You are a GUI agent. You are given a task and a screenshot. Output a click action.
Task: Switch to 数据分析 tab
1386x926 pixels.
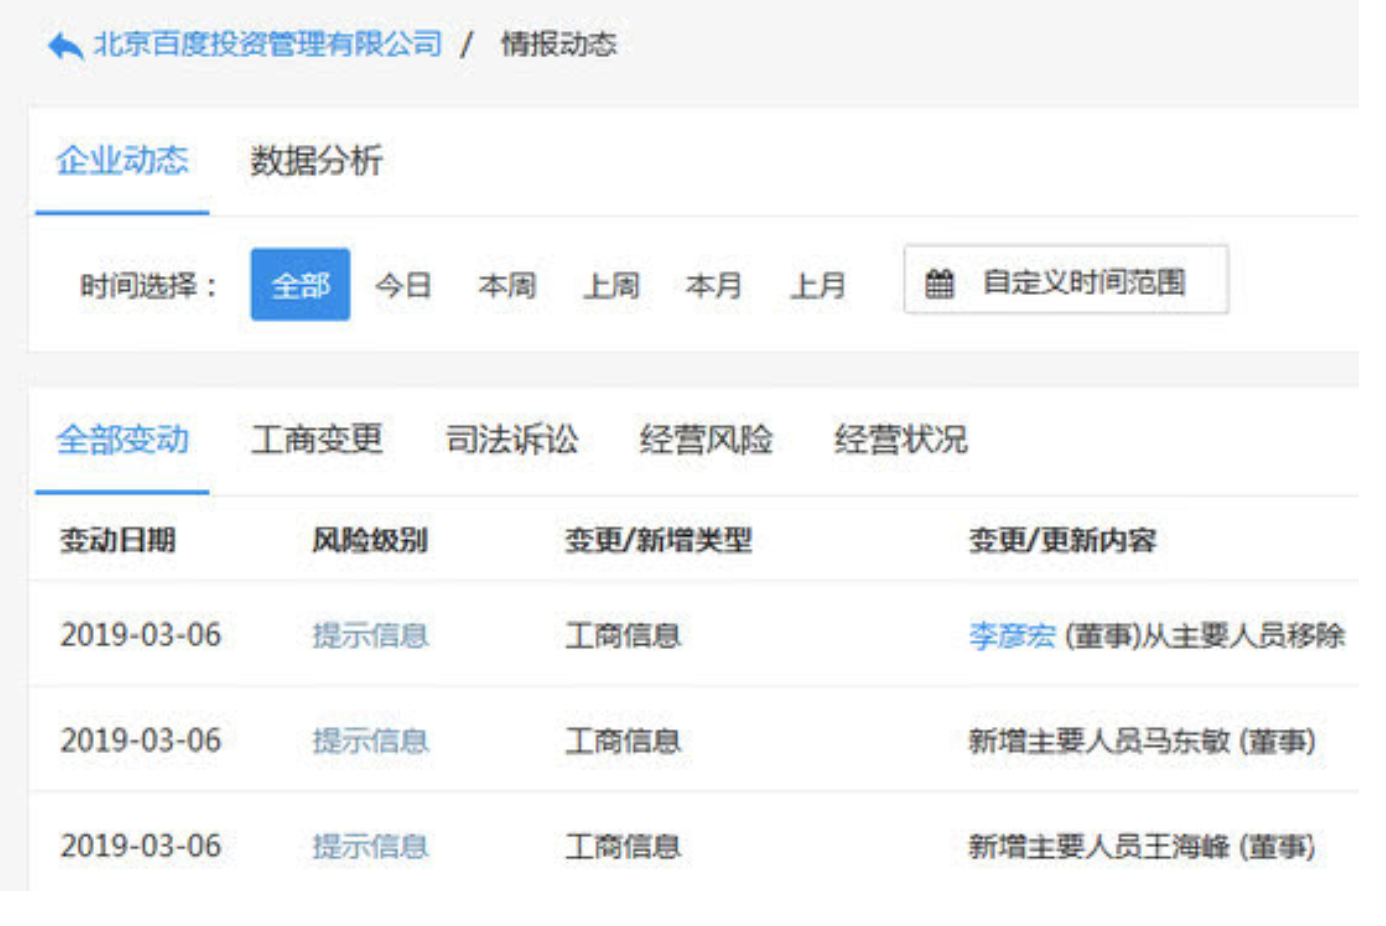coord(316,161)
